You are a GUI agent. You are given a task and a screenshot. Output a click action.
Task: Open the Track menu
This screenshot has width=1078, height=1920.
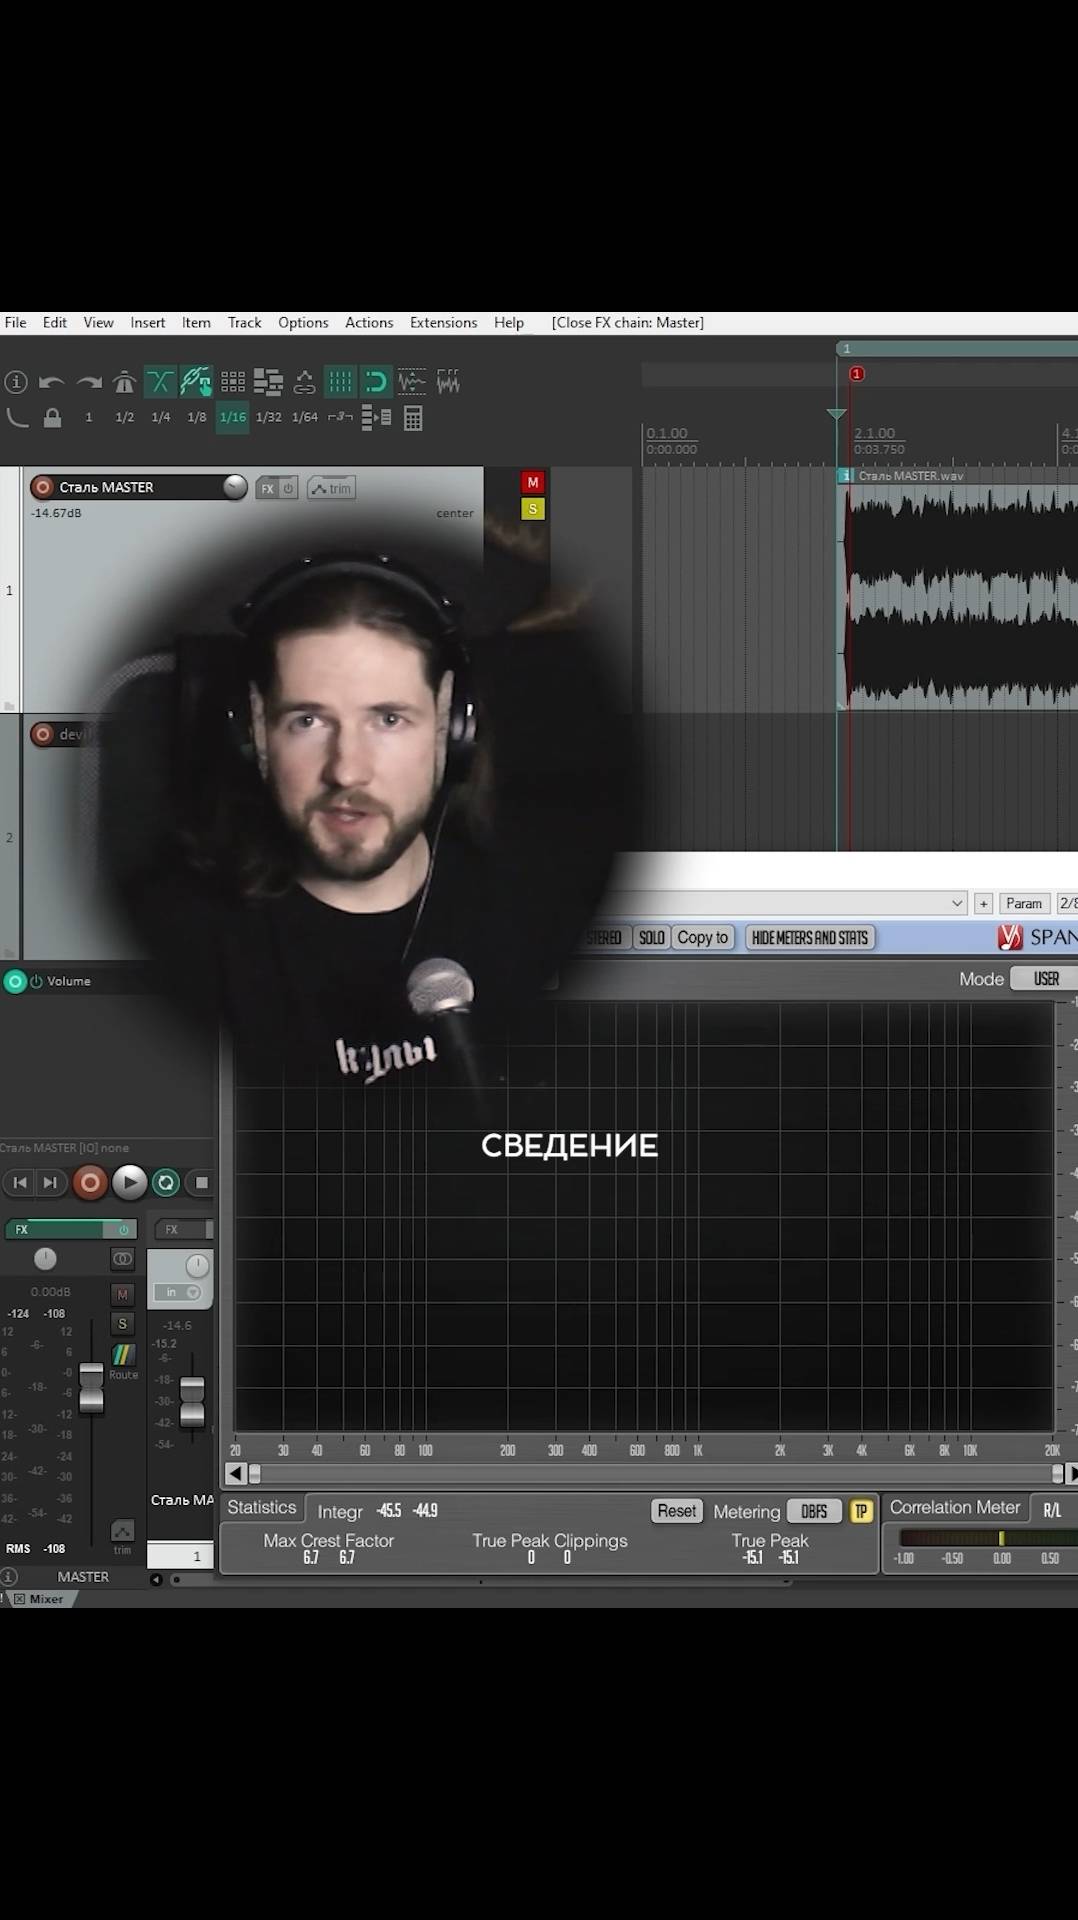pyautogui.click(x=244, y=322)
